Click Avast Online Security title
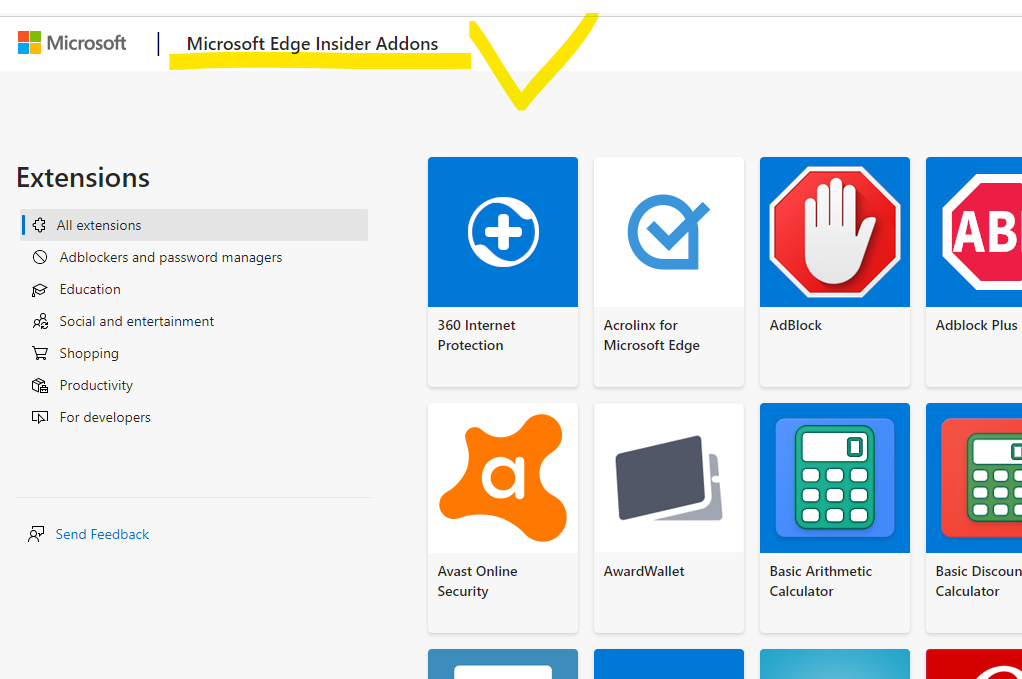The width and height of the screenshot is (1022, 679). [x=478, y=581]
